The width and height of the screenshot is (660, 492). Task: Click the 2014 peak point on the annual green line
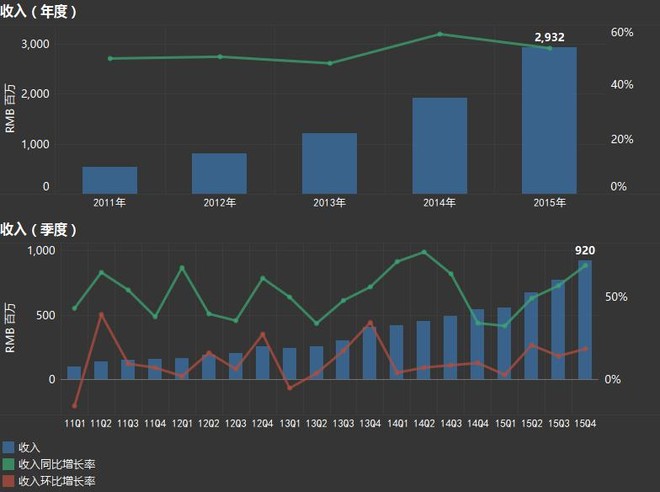coord(440,34)
